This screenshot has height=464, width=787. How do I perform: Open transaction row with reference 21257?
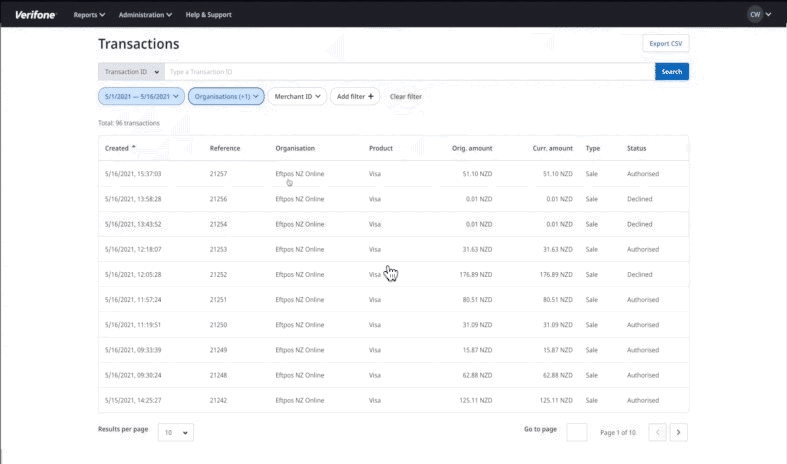pos(392,174)
